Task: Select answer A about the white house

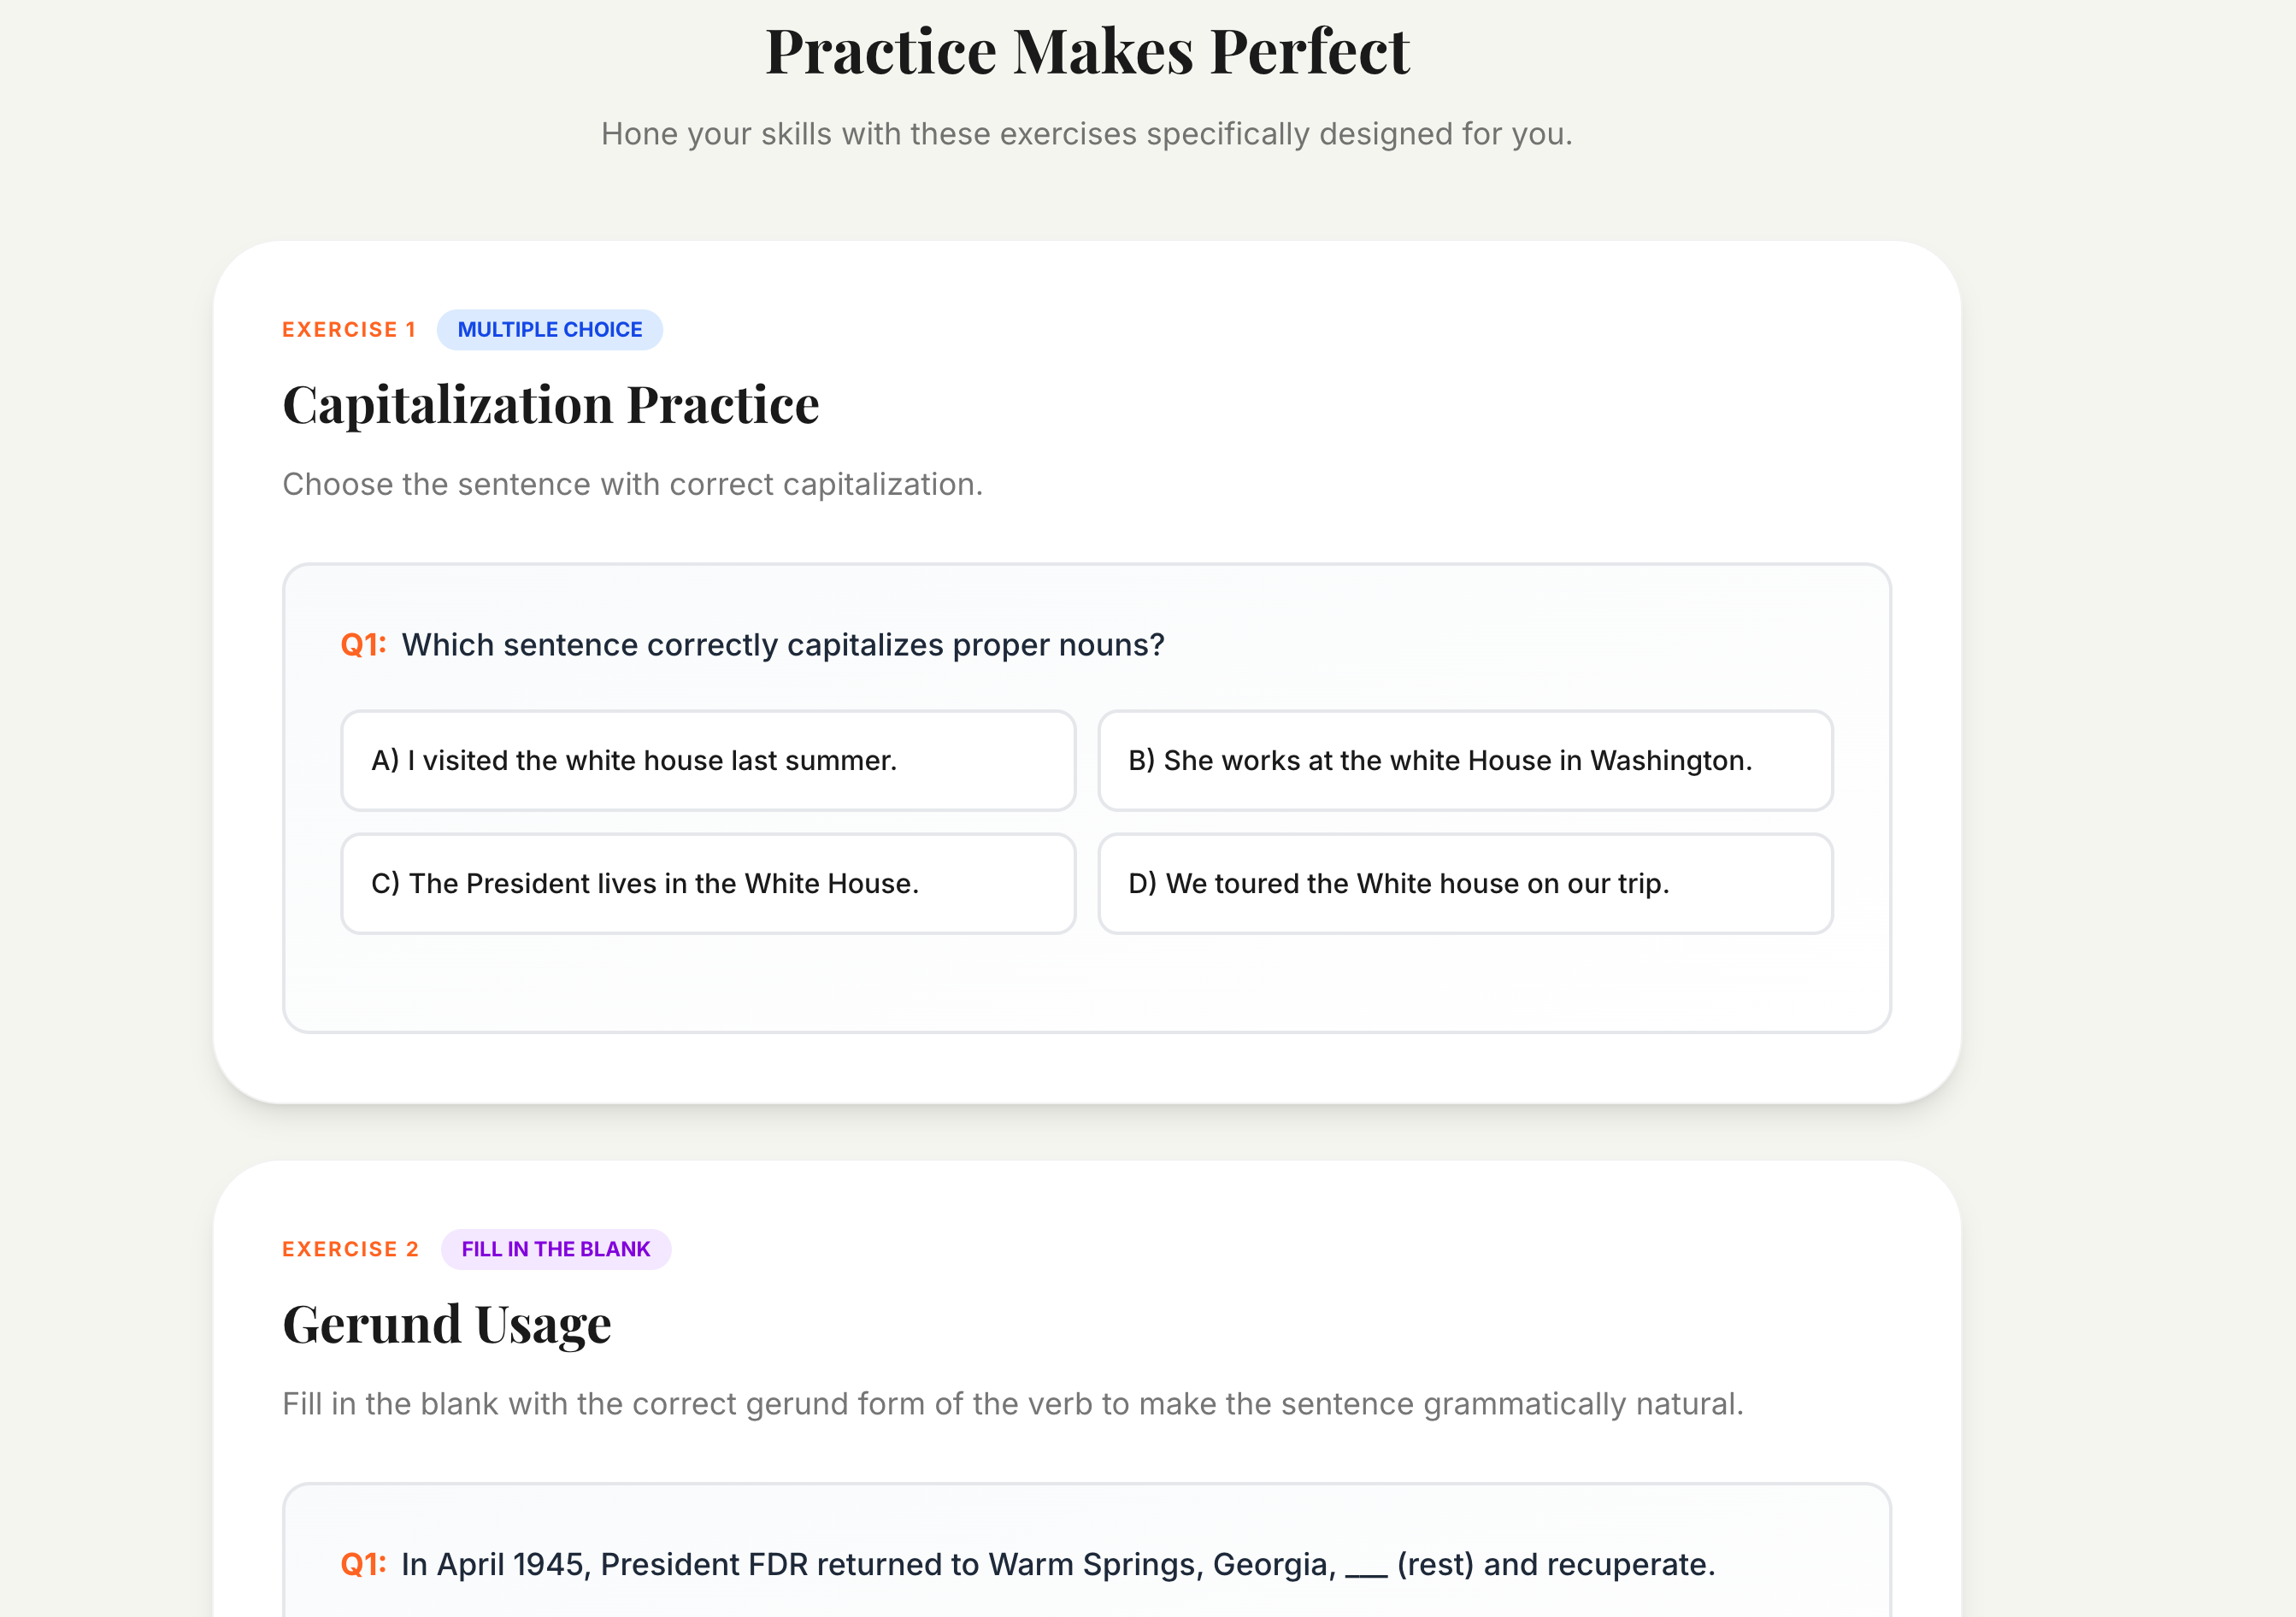Action: (x=707, y=761)
